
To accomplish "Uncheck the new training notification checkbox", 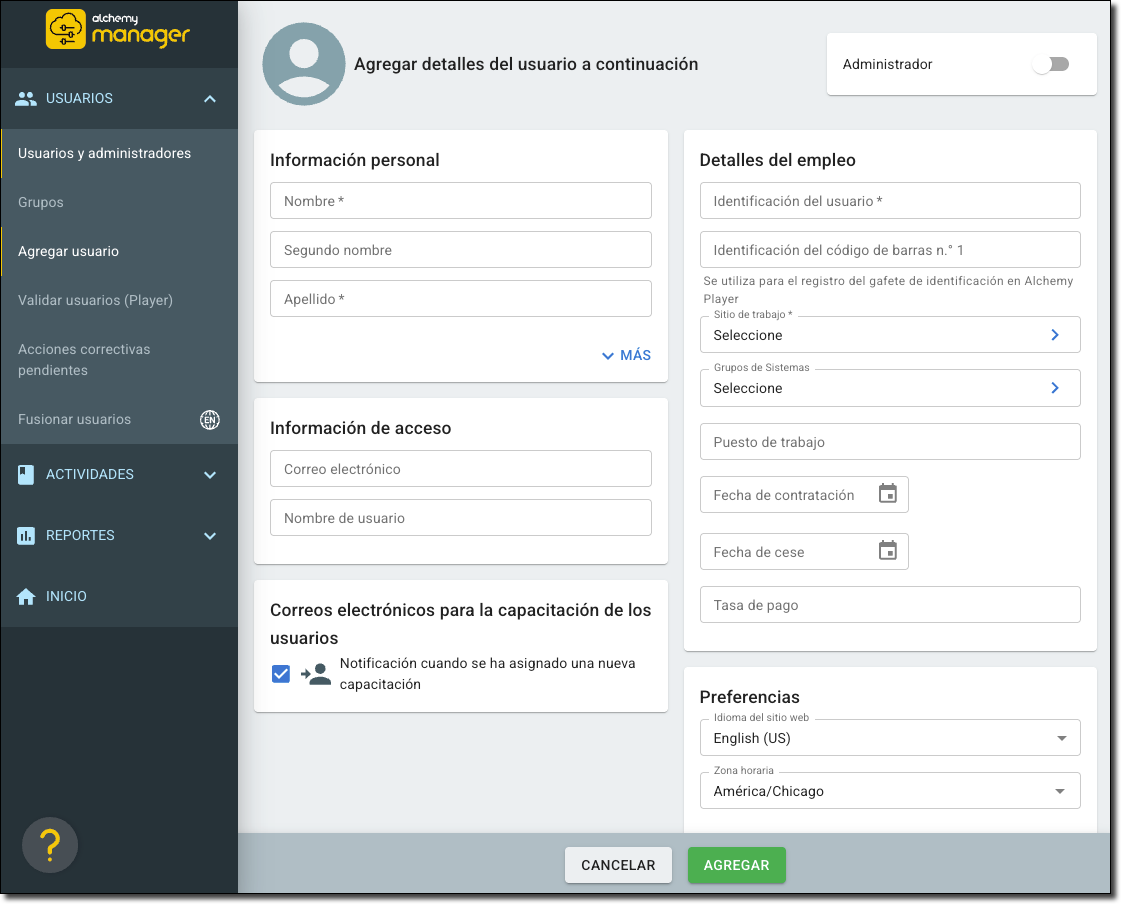I will (x=281, y=674).
